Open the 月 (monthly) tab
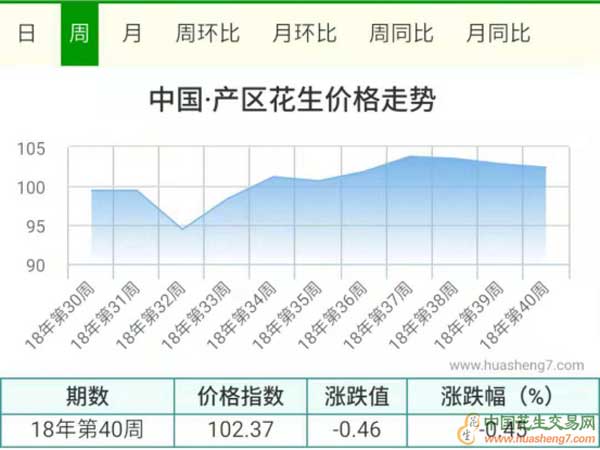Screen dimensions: 600x450 click(x=132, y=33)
